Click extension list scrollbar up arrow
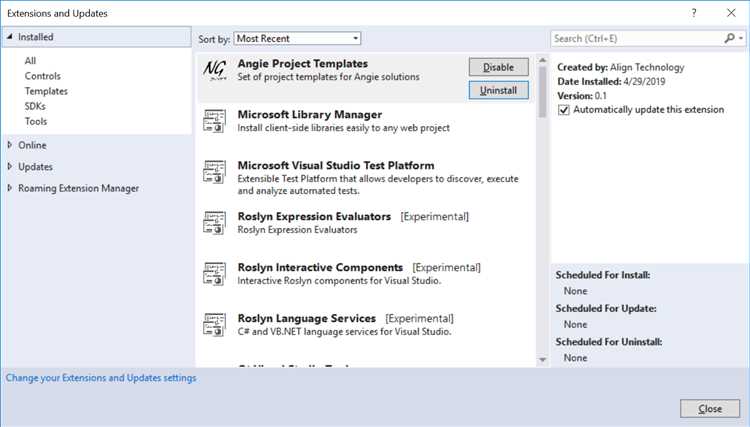This screenshot has width=750, height=427. pos(542,60)
